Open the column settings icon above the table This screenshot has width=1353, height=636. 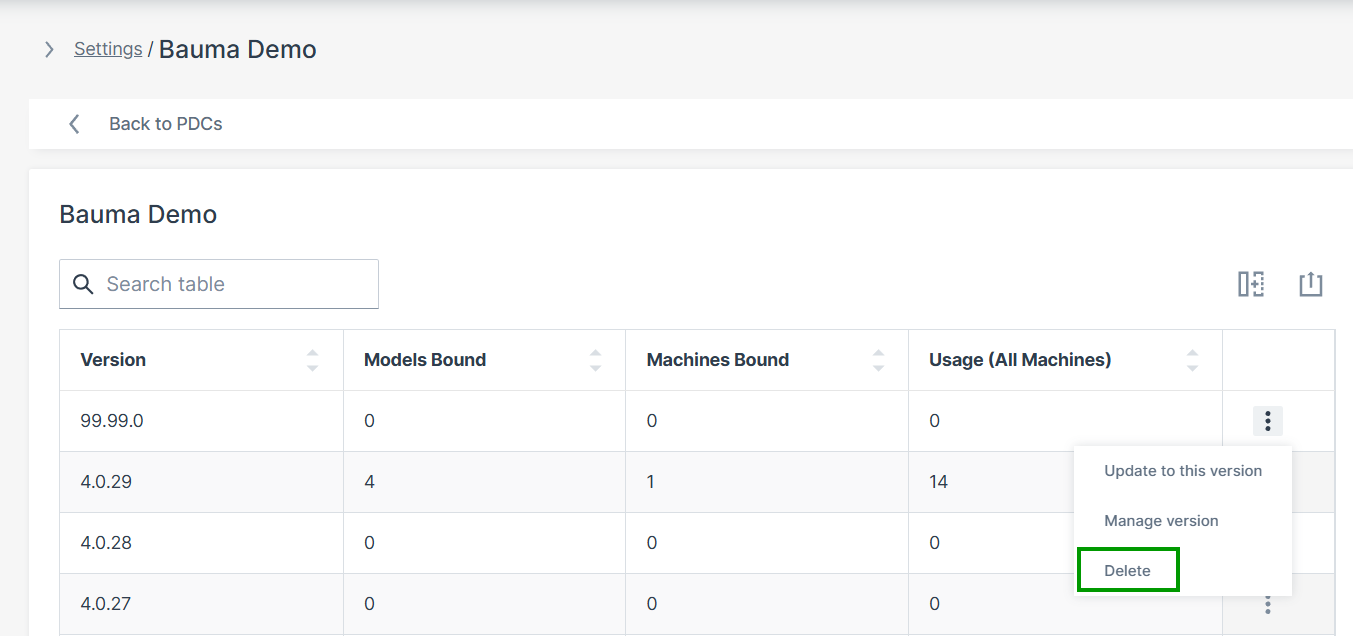(x=1251, y=284)
